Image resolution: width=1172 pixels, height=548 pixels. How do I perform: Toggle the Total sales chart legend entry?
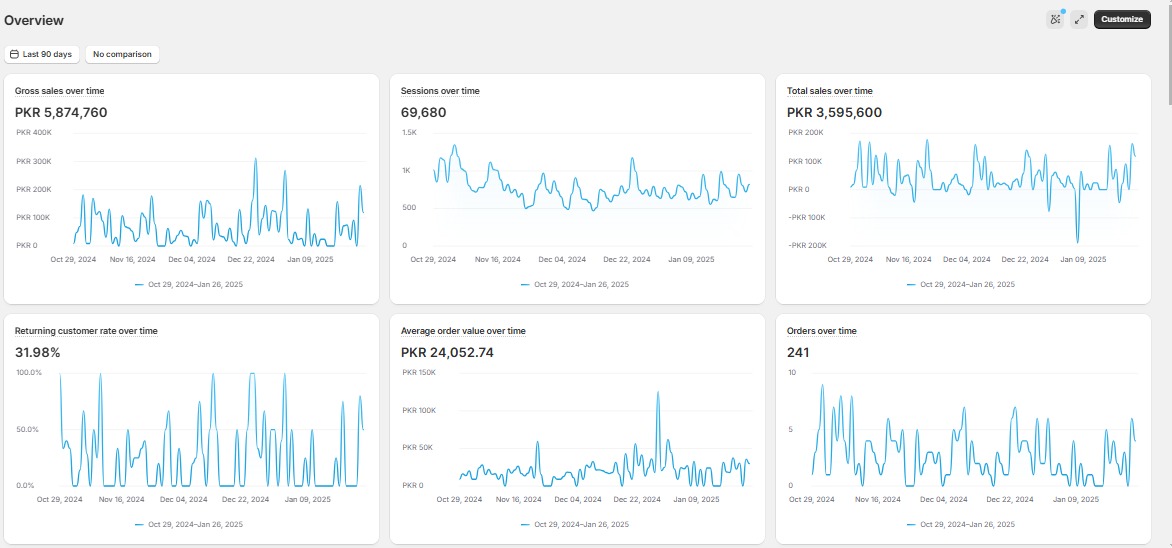(x=967, y=284)
